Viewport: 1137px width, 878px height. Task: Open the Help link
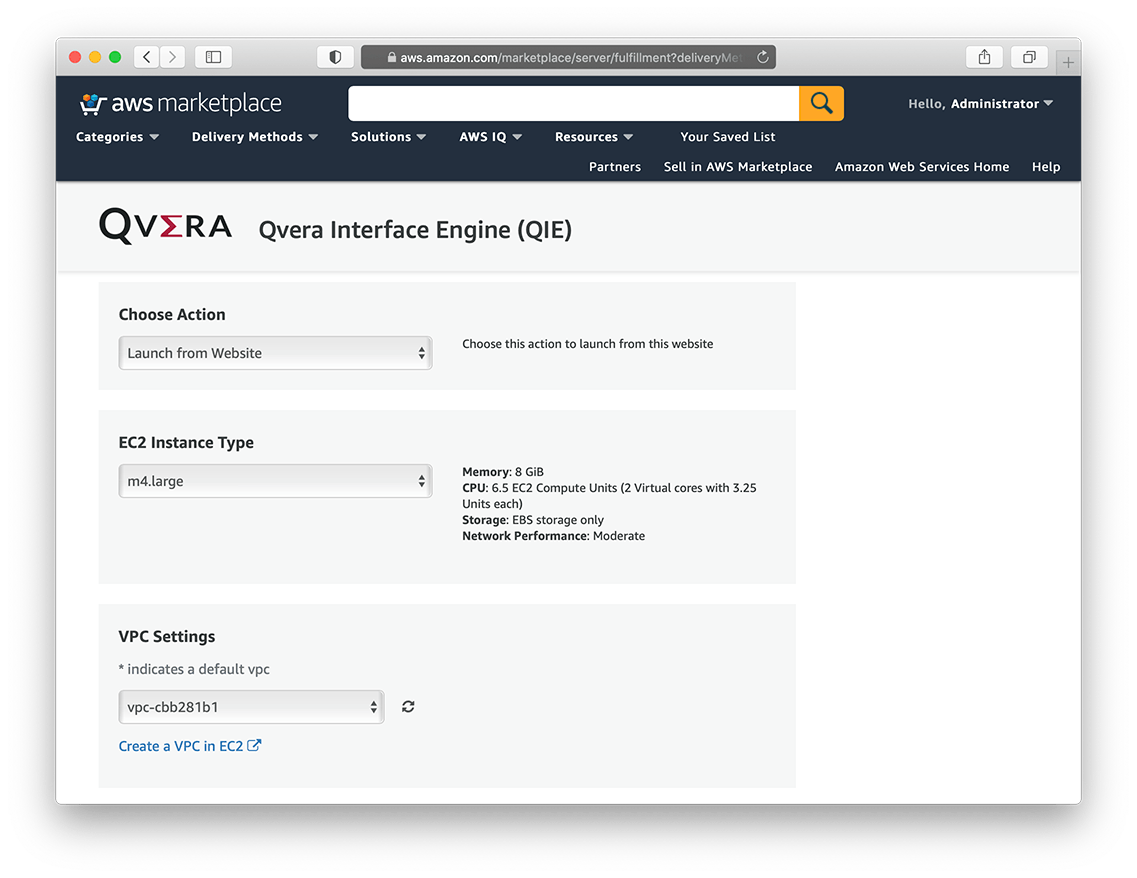click(1046, 167)
